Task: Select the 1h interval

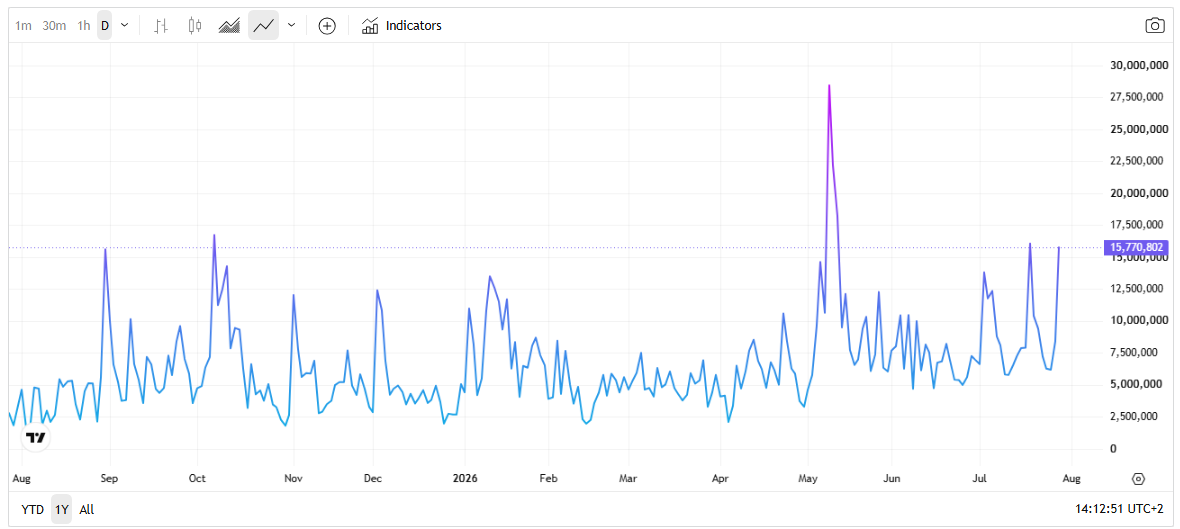Action: [84, 26]
